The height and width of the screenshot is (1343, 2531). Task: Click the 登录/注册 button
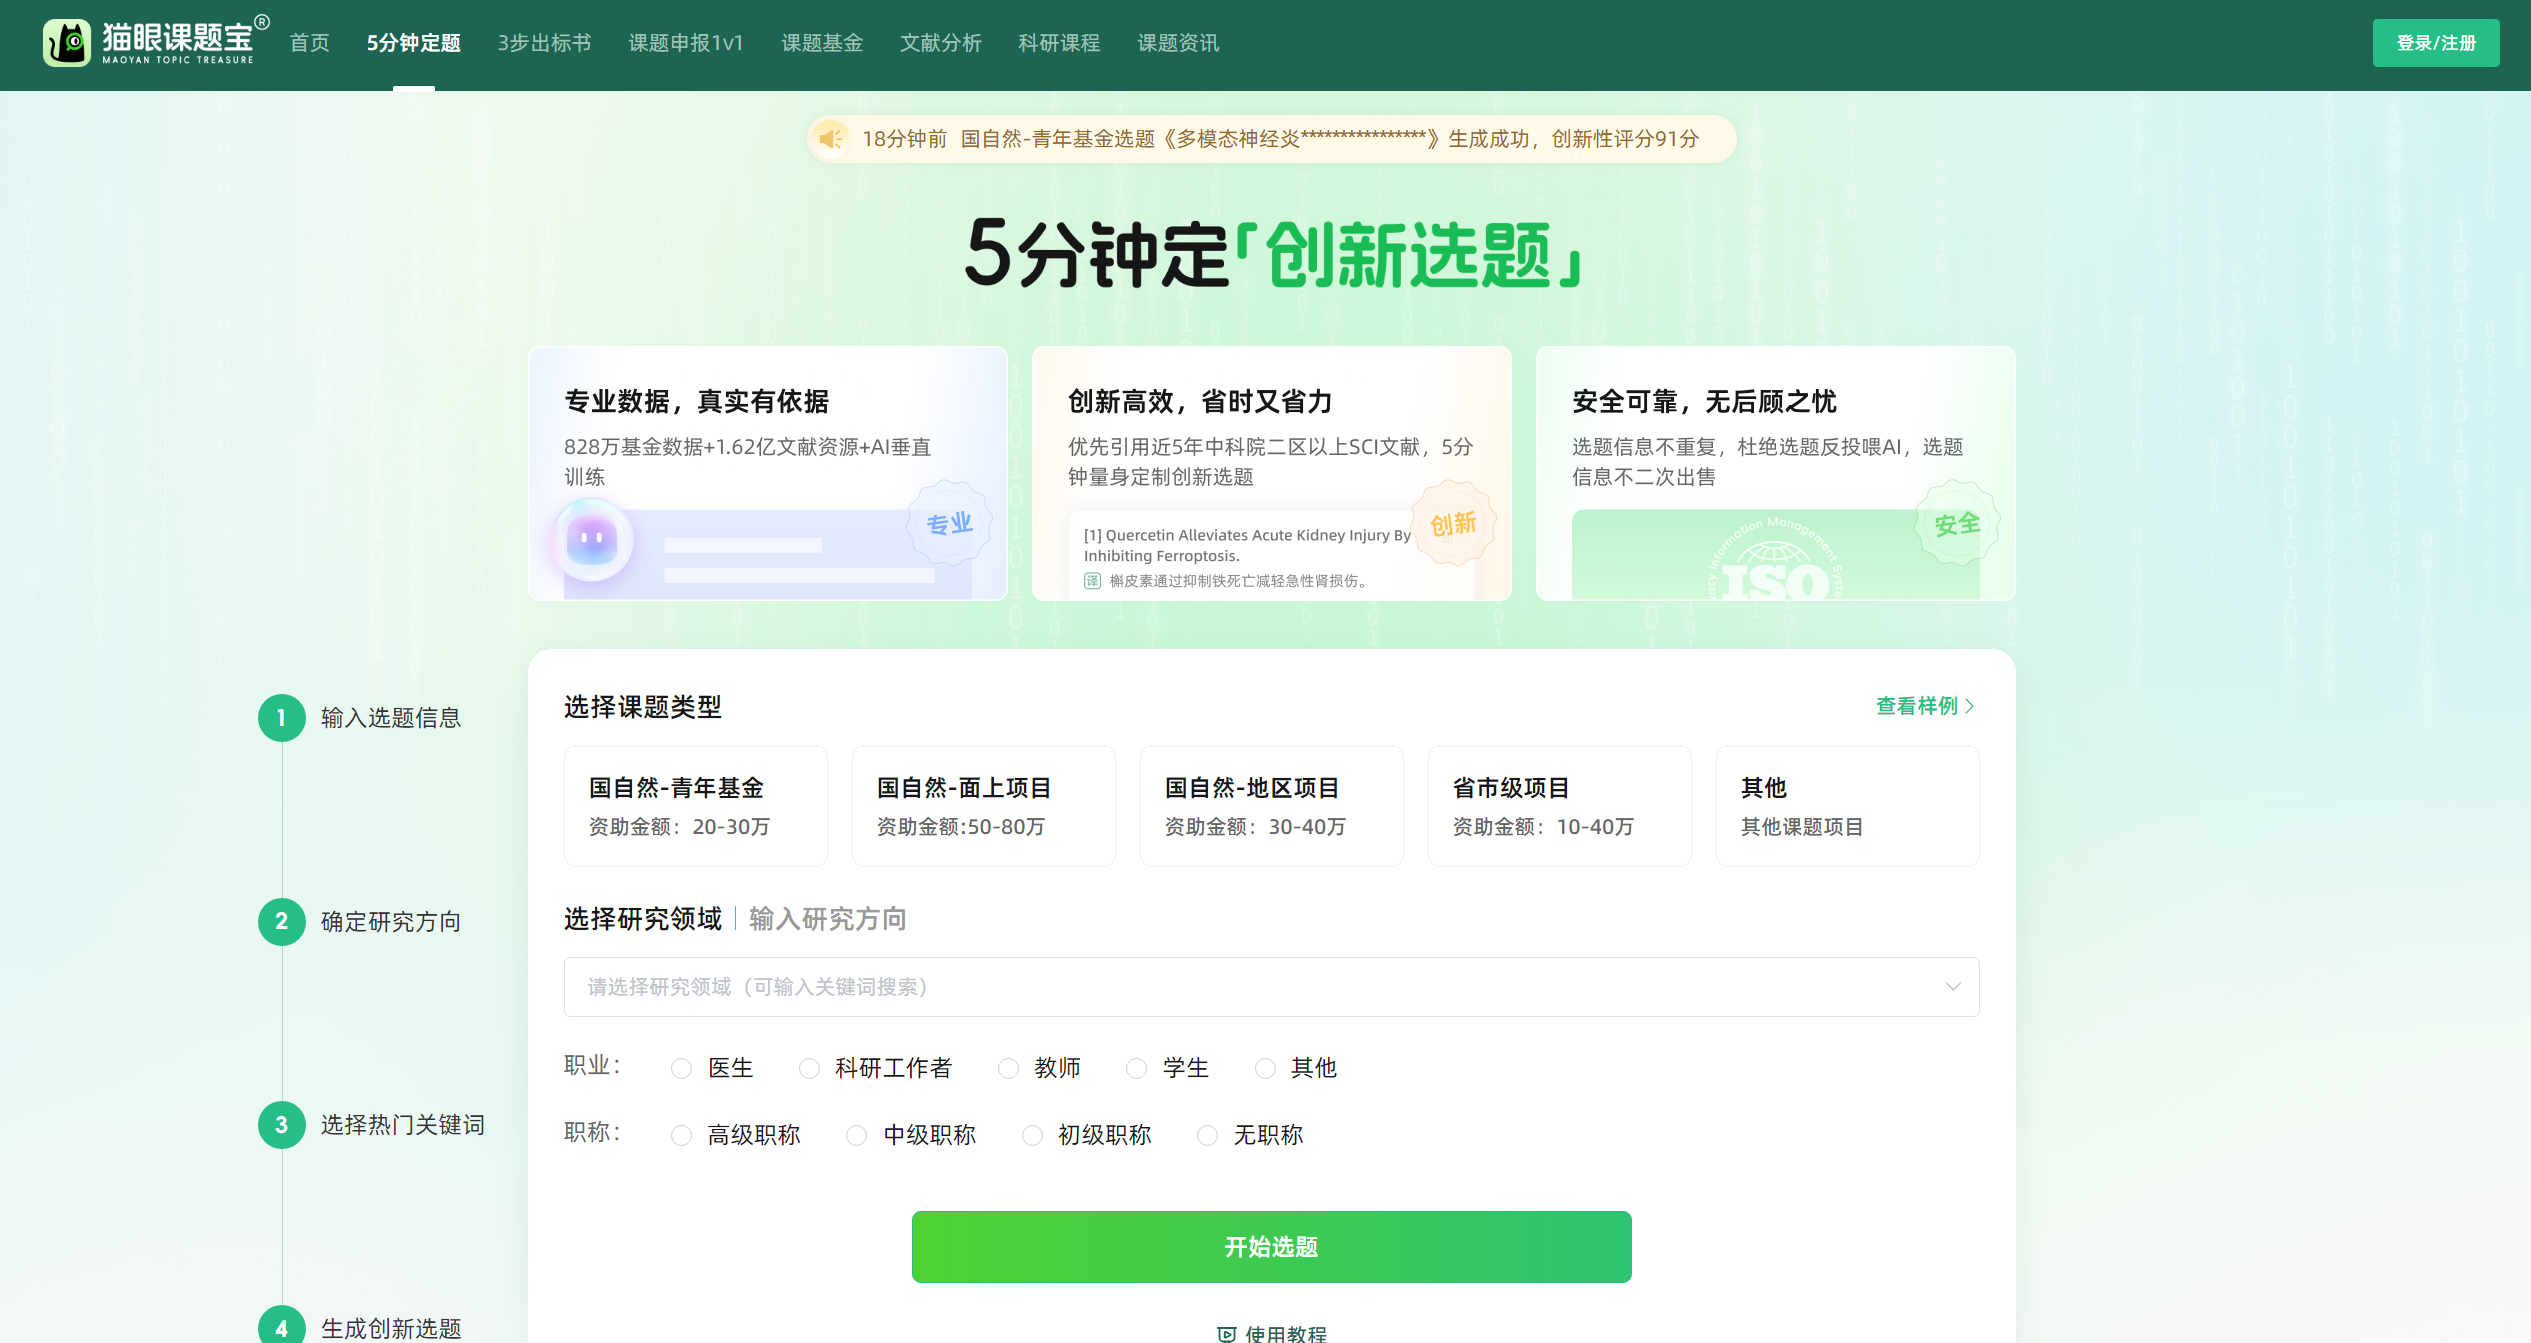(x=2435, y=43)
